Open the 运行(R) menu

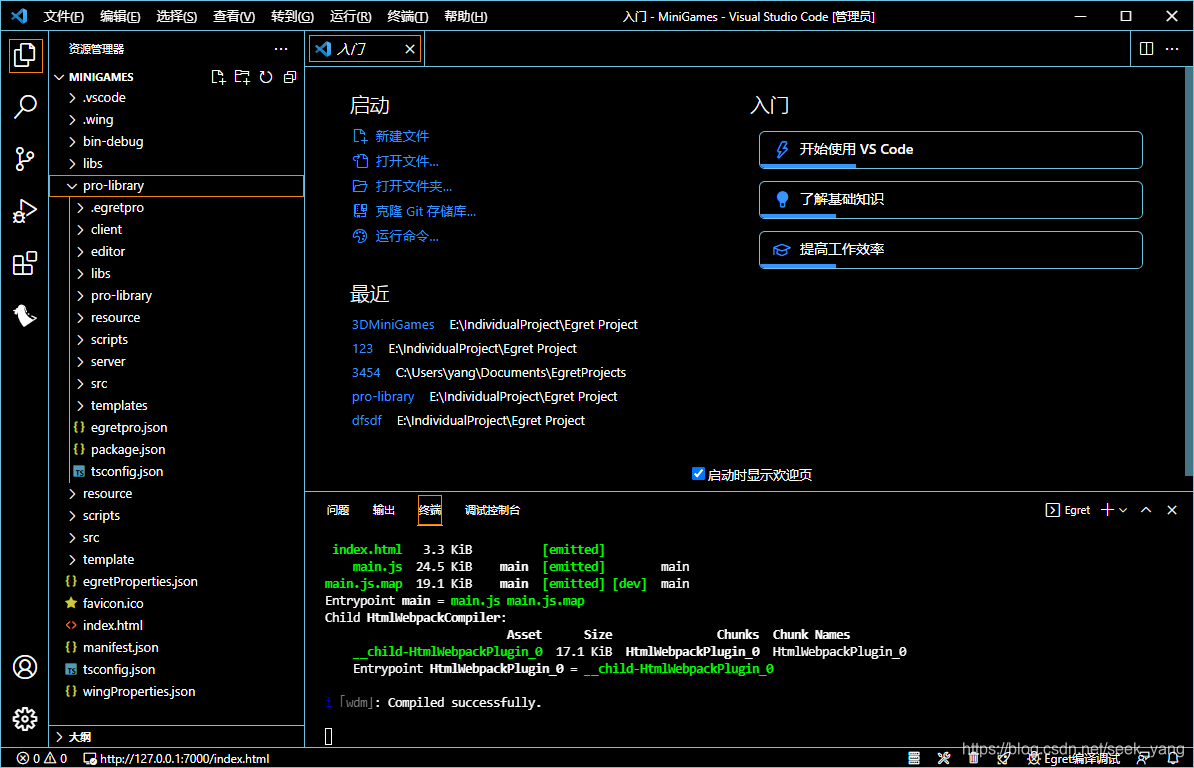pyautogui.click(x=351, y=16)
